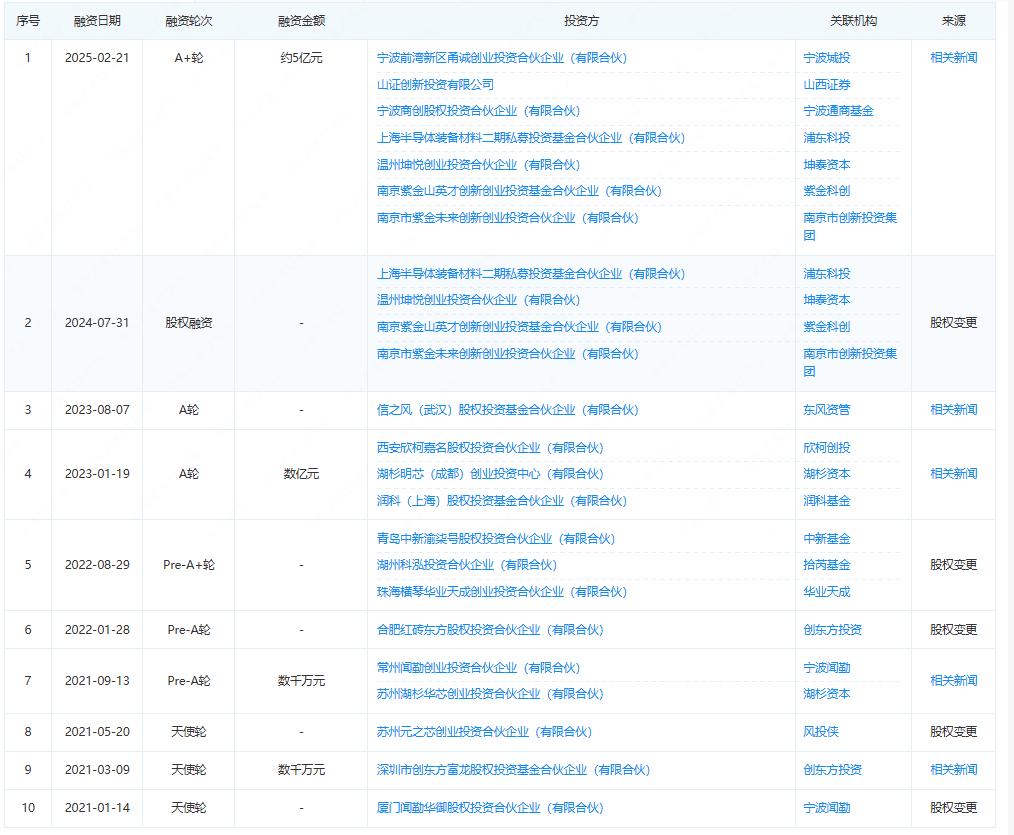Open 坤泰资本 in the A+轮 row
This screenshot has width=1014, height=835.
[826, 165]
